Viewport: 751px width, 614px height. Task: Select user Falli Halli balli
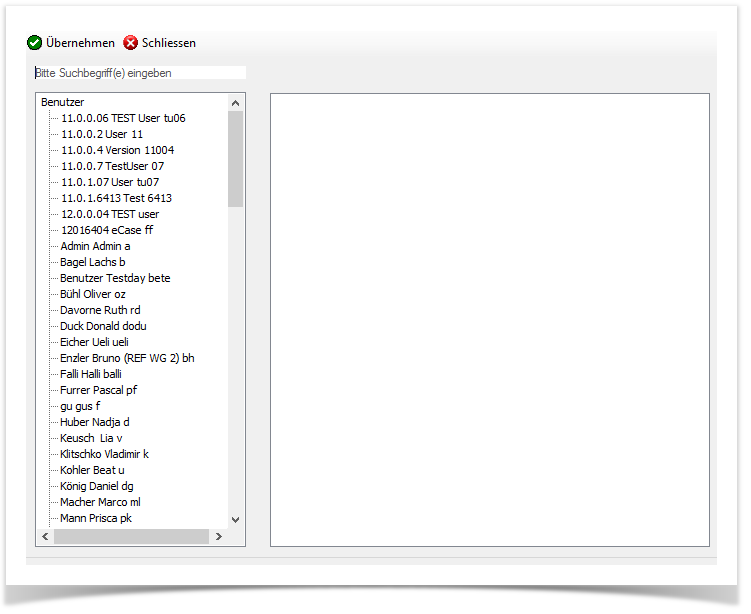91,374
